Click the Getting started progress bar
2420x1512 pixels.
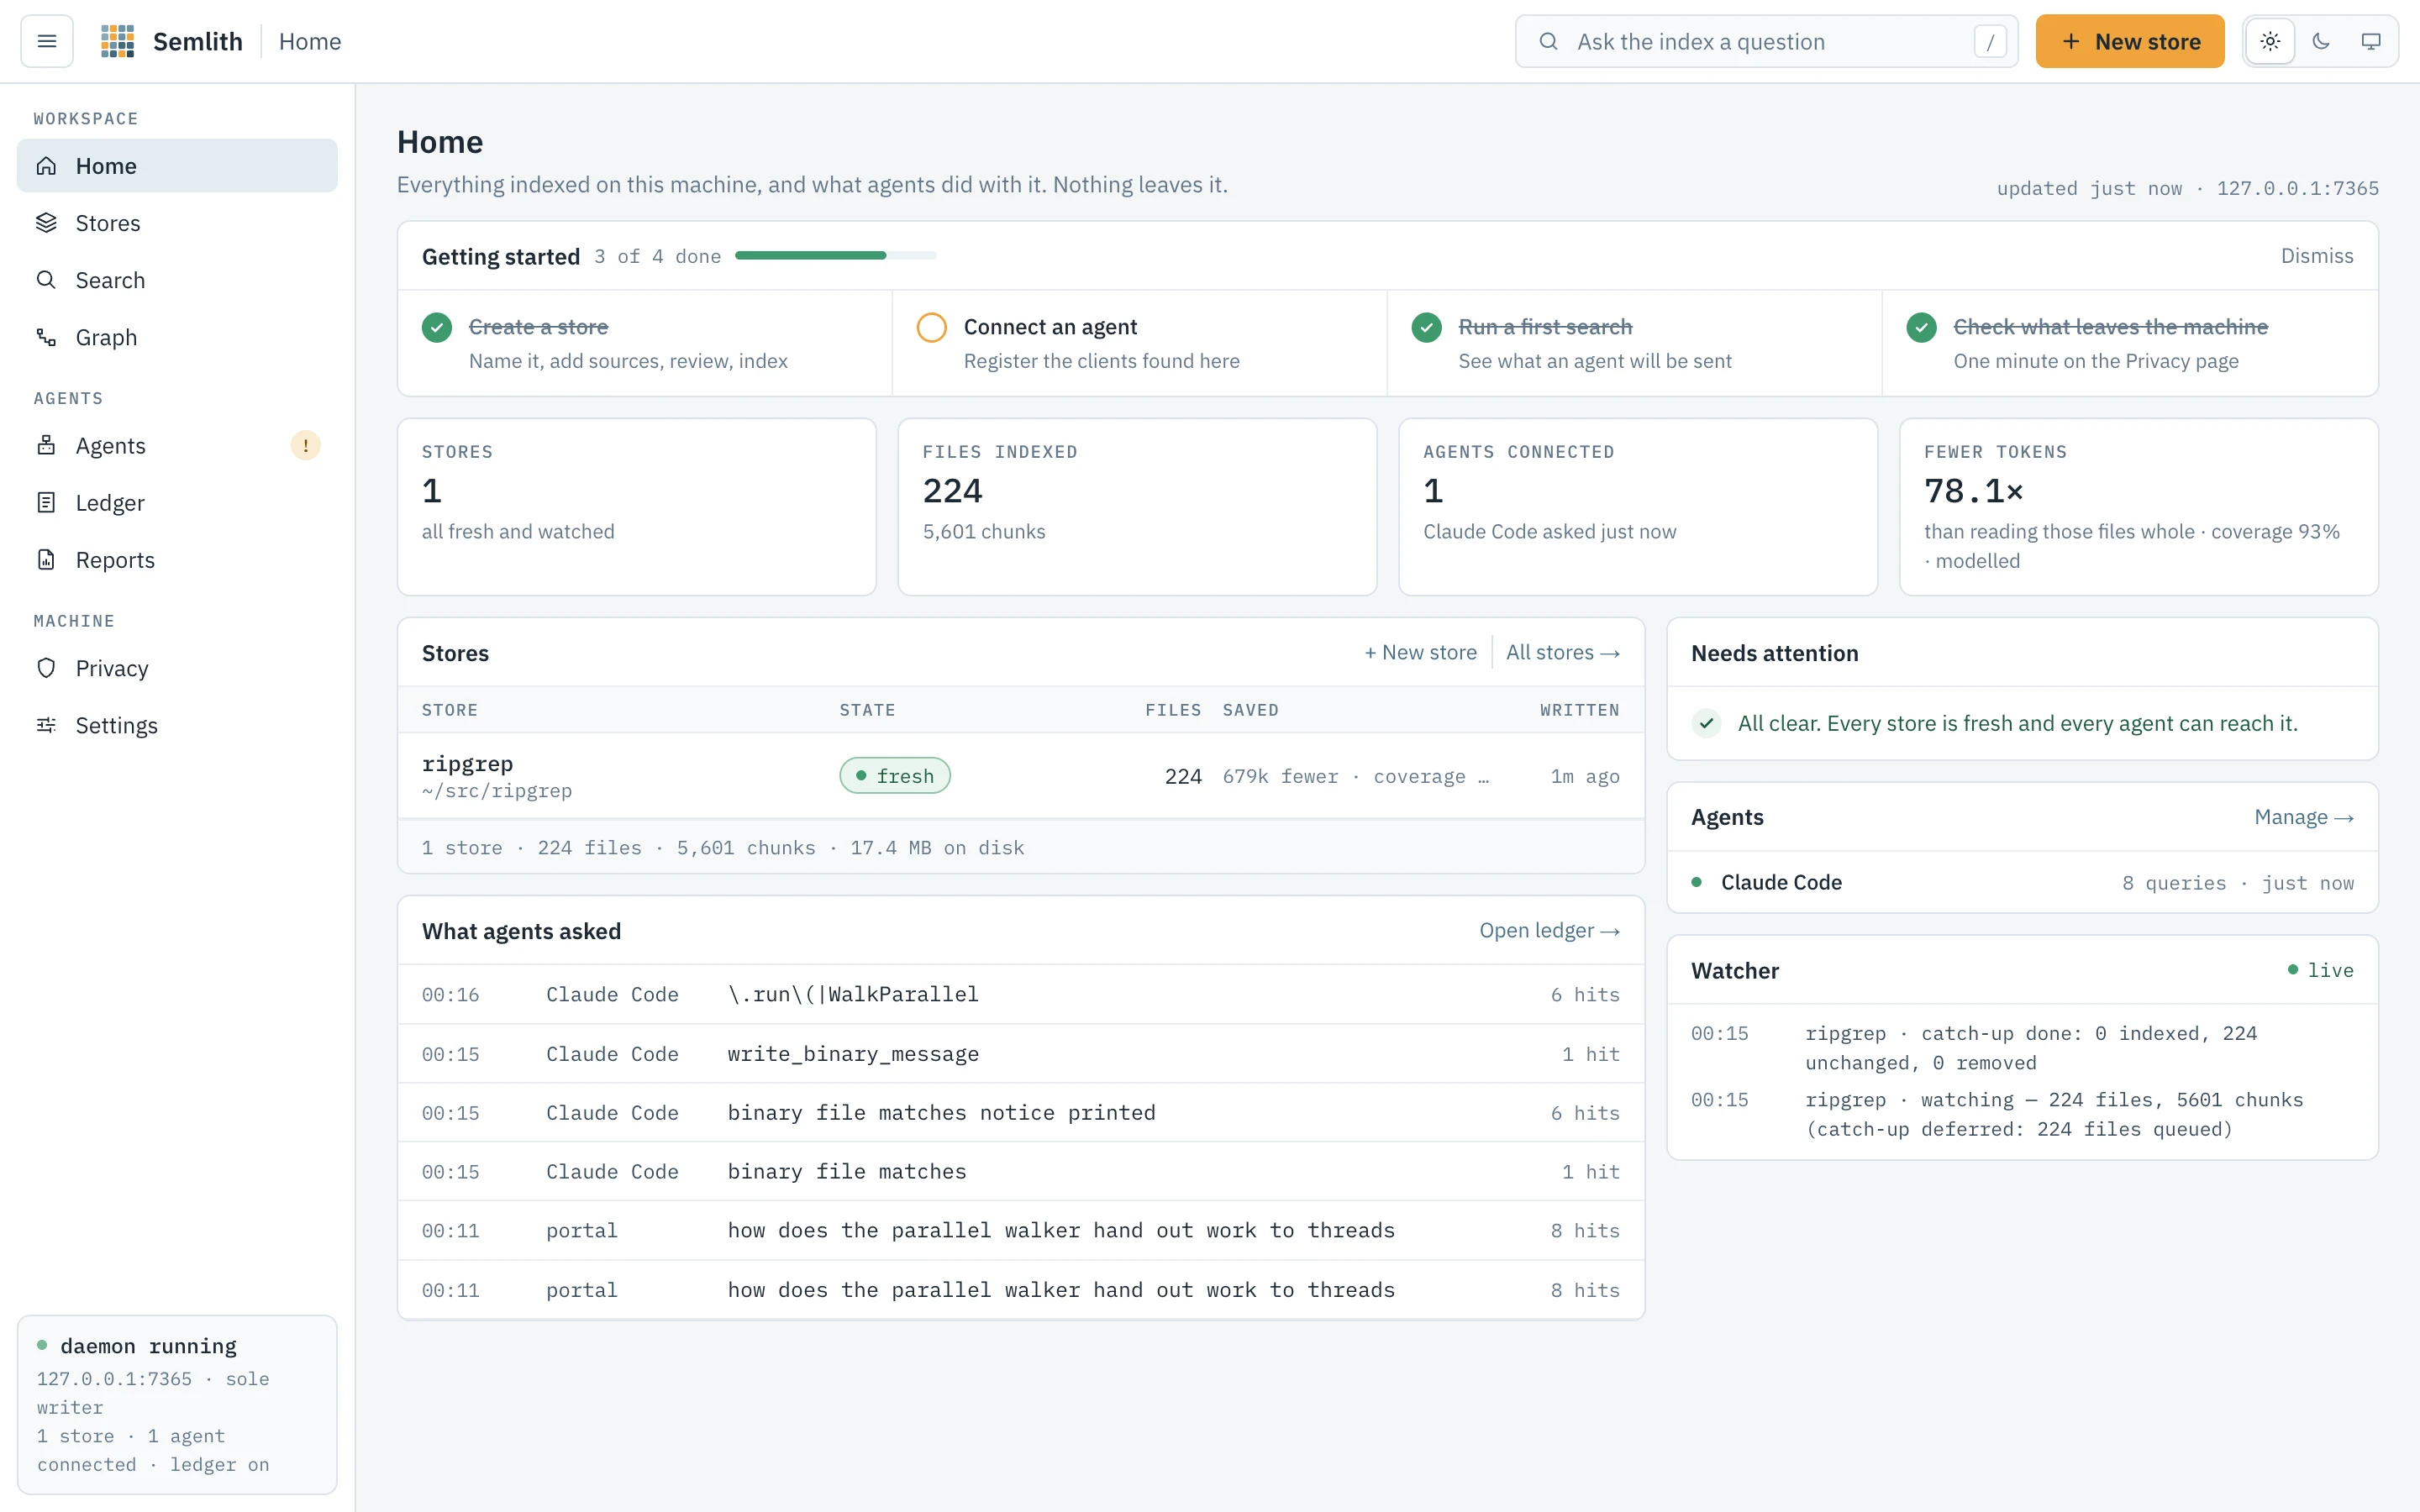click(835, 256)
